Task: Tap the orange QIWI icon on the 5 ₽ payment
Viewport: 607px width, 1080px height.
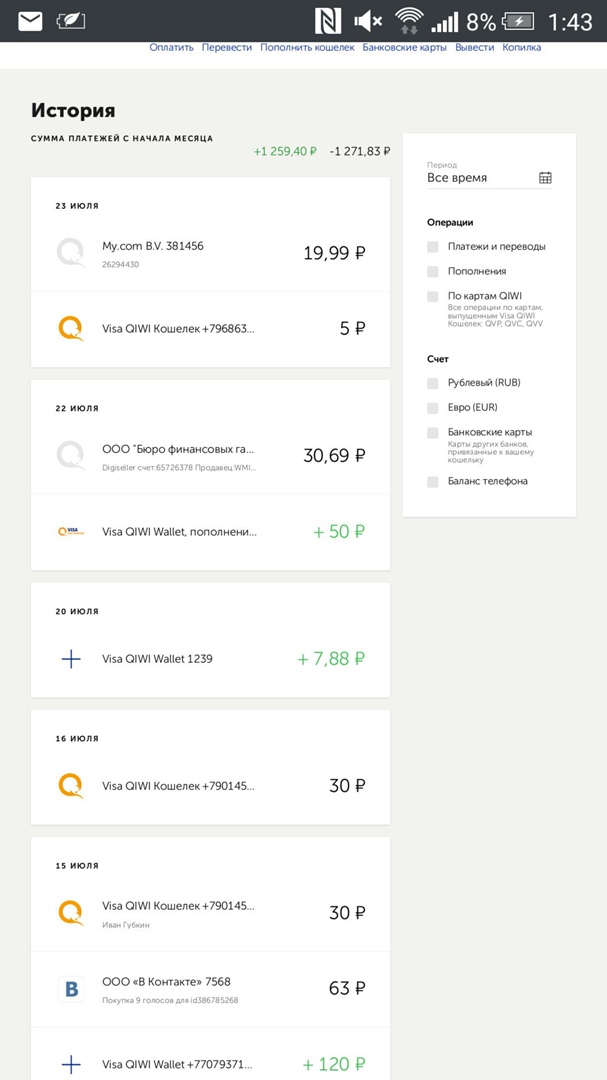Action: point(71,328)
